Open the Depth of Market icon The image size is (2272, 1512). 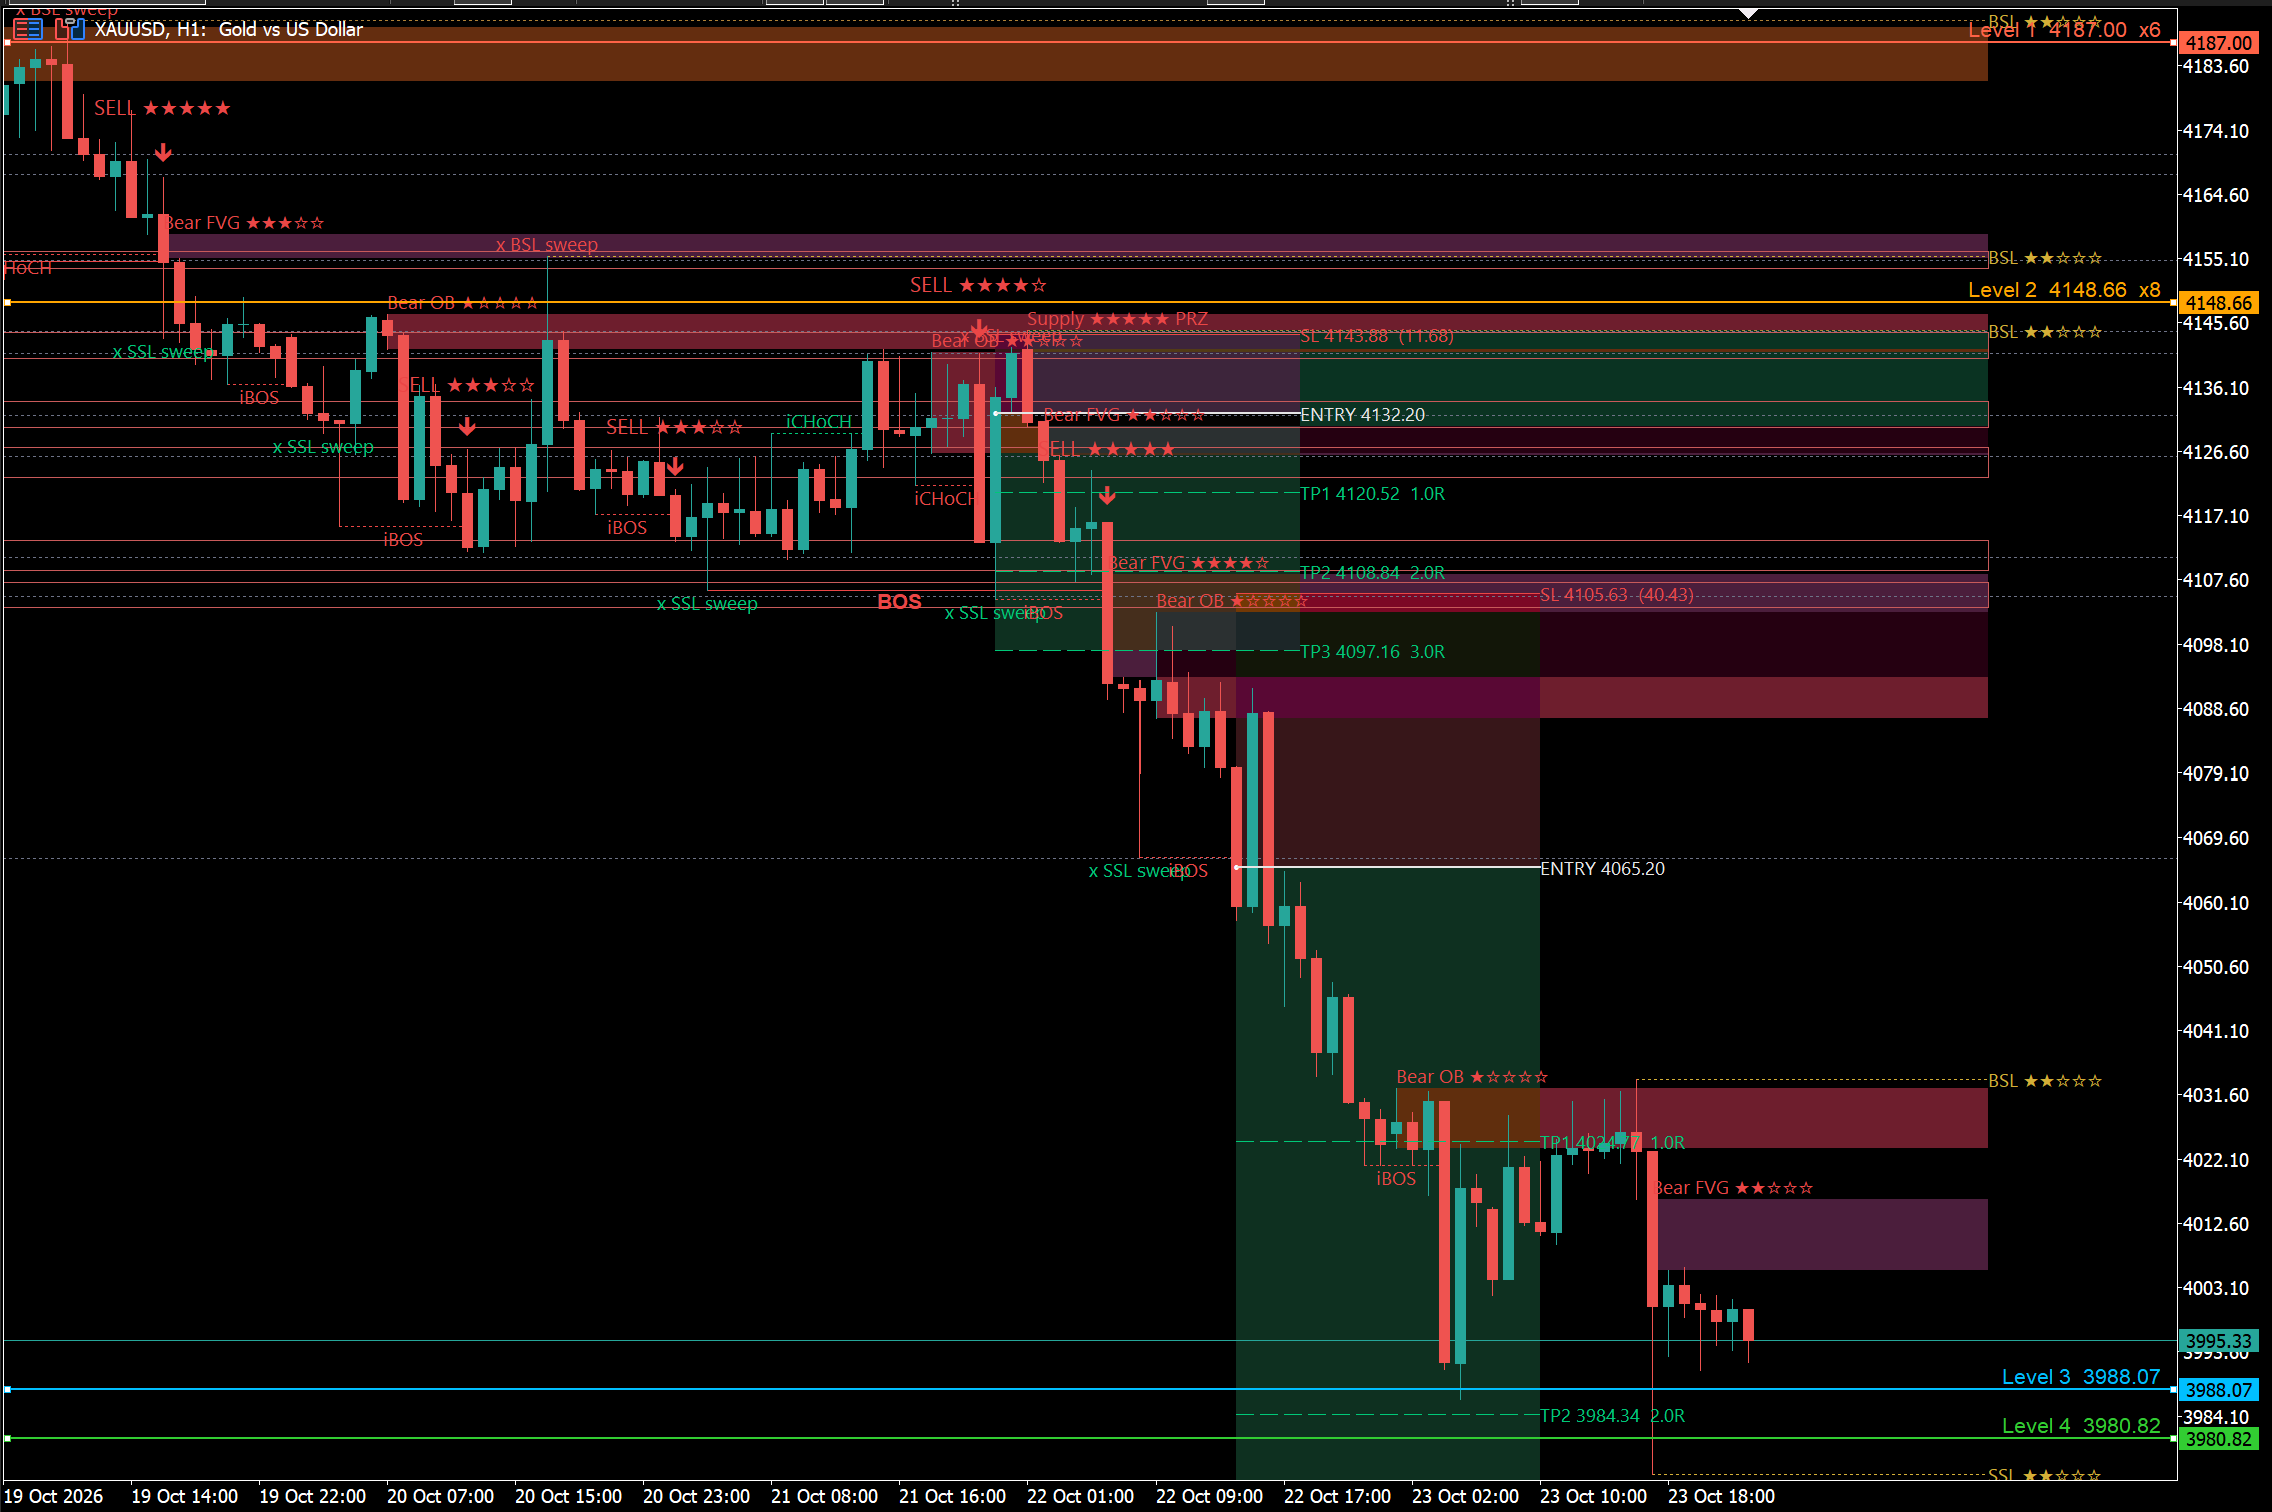28,30
